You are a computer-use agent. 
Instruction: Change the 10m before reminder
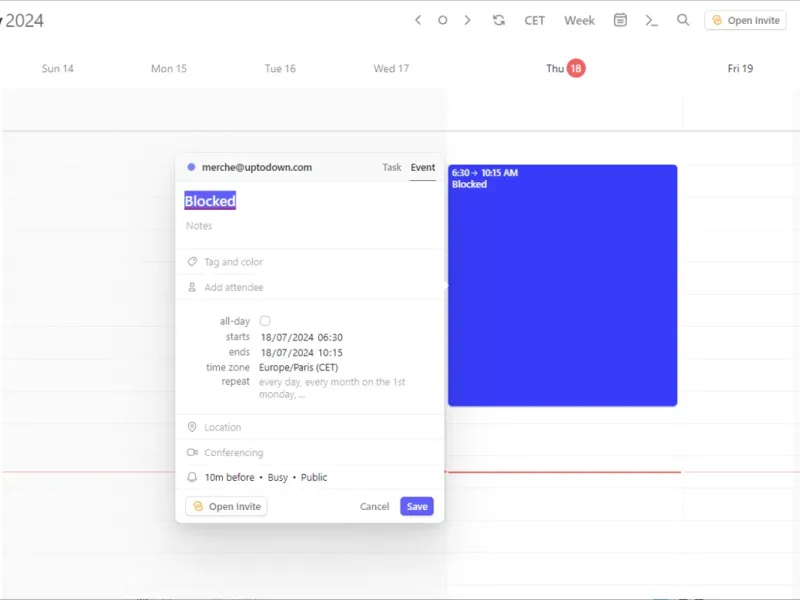229,478
